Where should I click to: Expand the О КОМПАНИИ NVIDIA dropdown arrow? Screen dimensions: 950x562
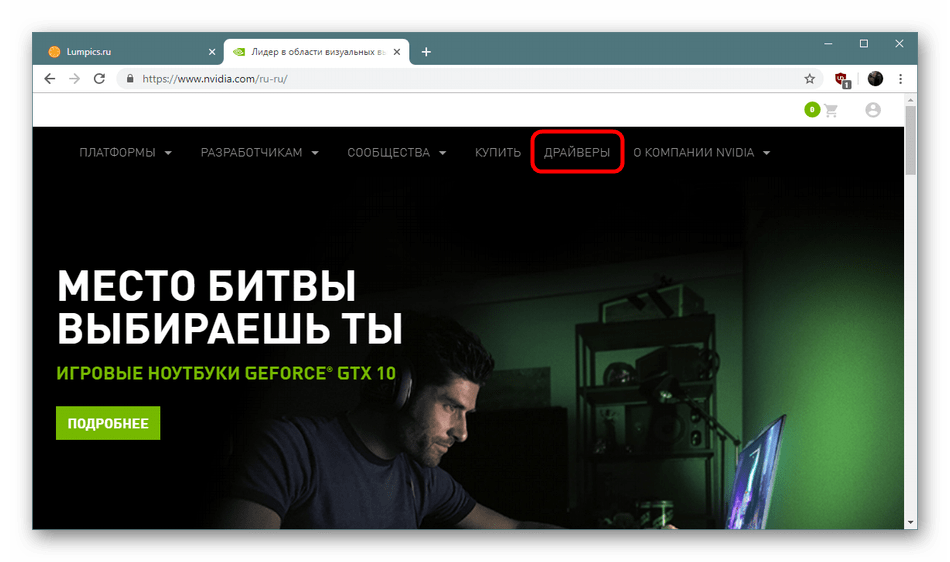[x=766, y=153]
